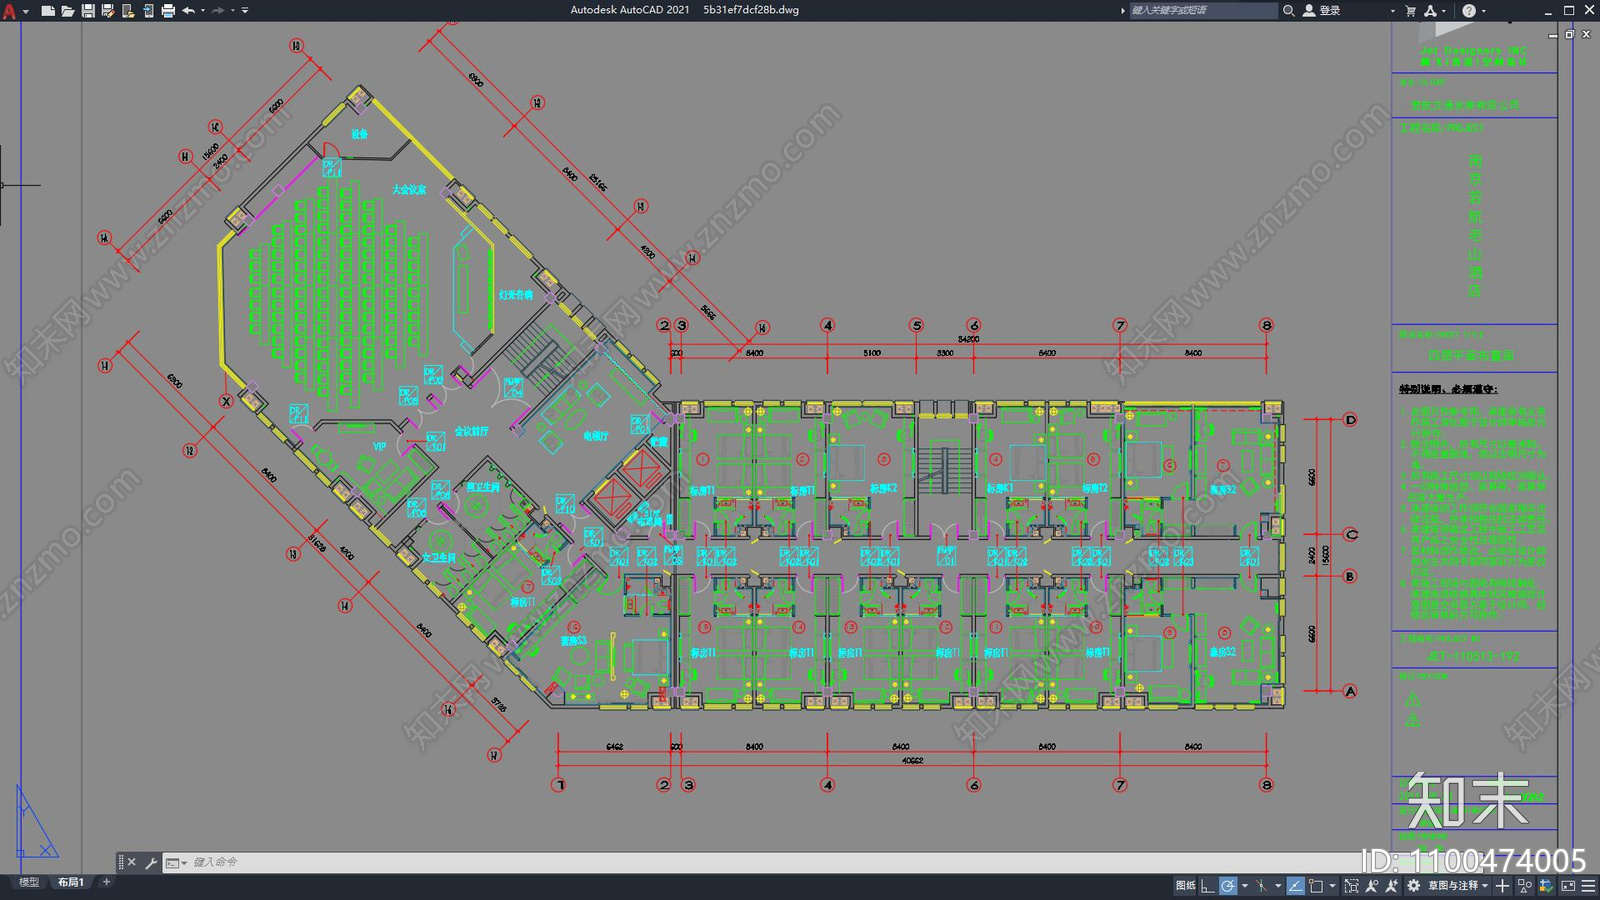Open workspace switching gear icon
The image size is (1600, 900).
1413,886
